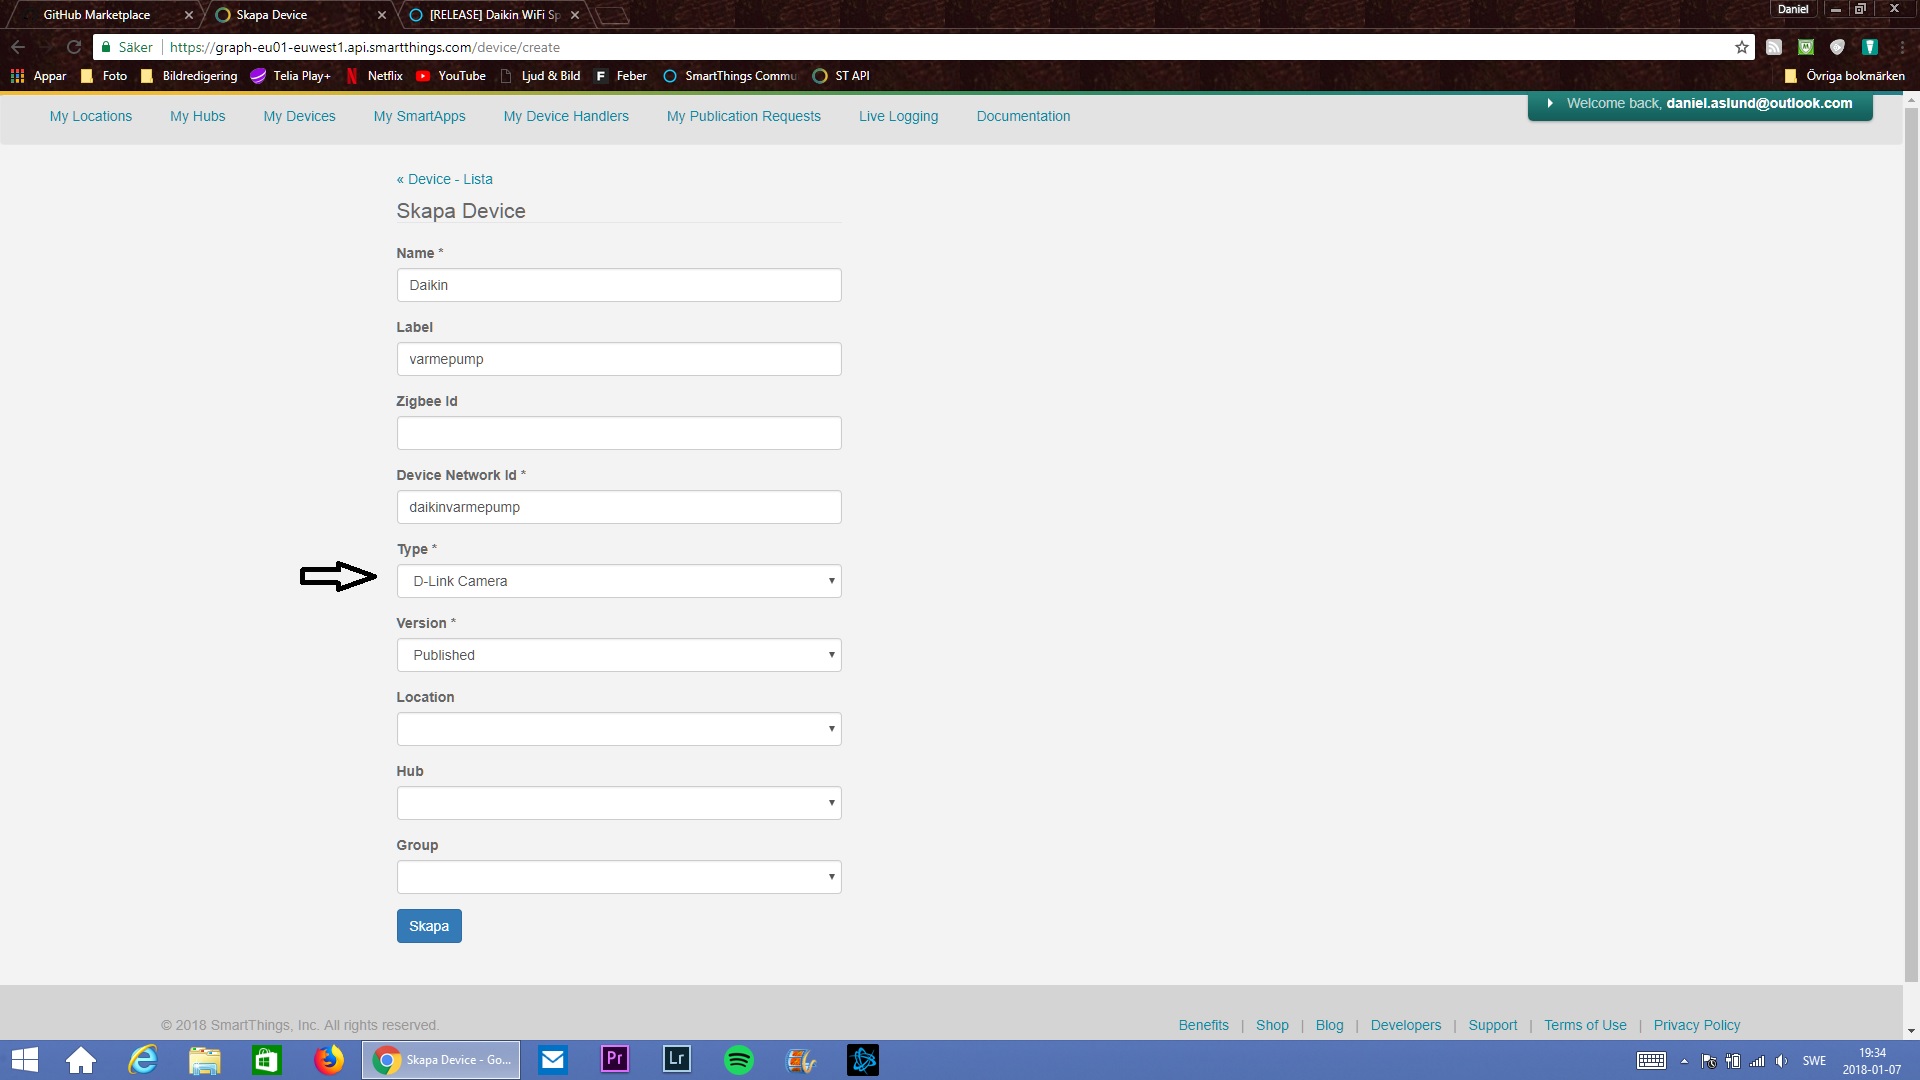Switch to the GitHub Marketplace tab
The image size is (1920, 1080).
[x=97, y=15]
